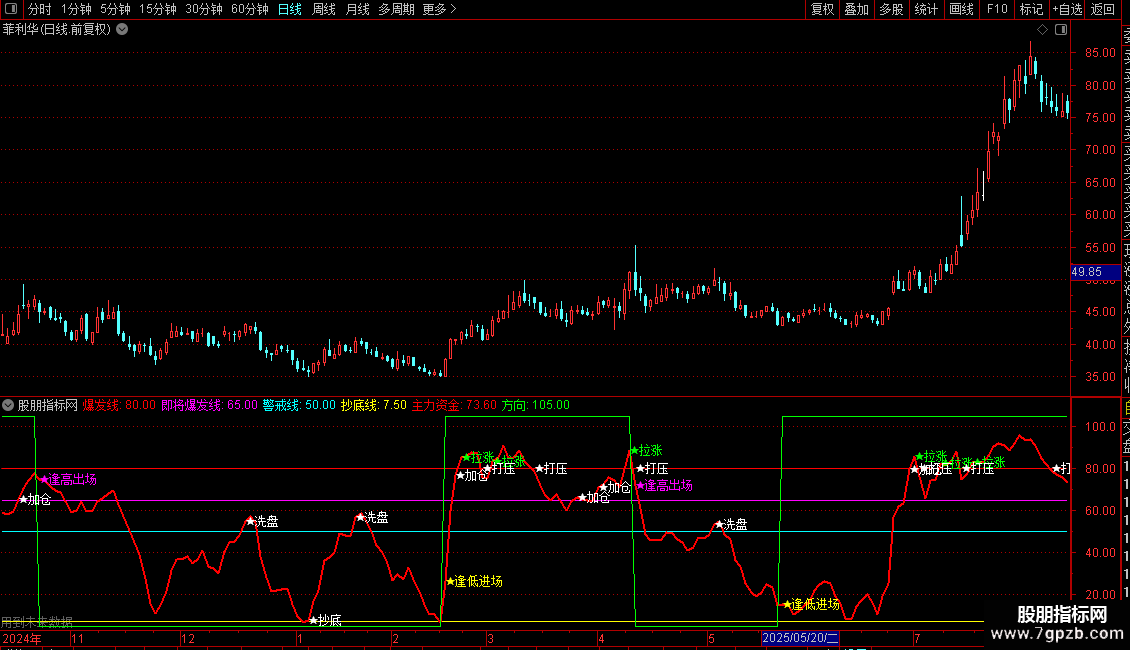
Task: Switch to 周线 weekly tab
Action: click(324, 9)
